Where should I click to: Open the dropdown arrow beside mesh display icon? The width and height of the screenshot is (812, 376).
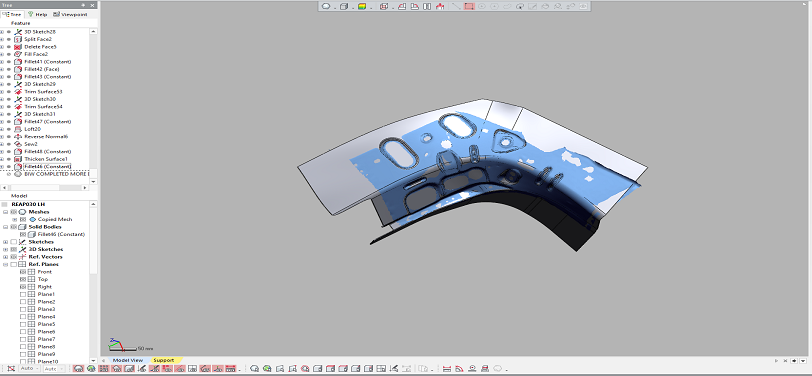point(334,8)
